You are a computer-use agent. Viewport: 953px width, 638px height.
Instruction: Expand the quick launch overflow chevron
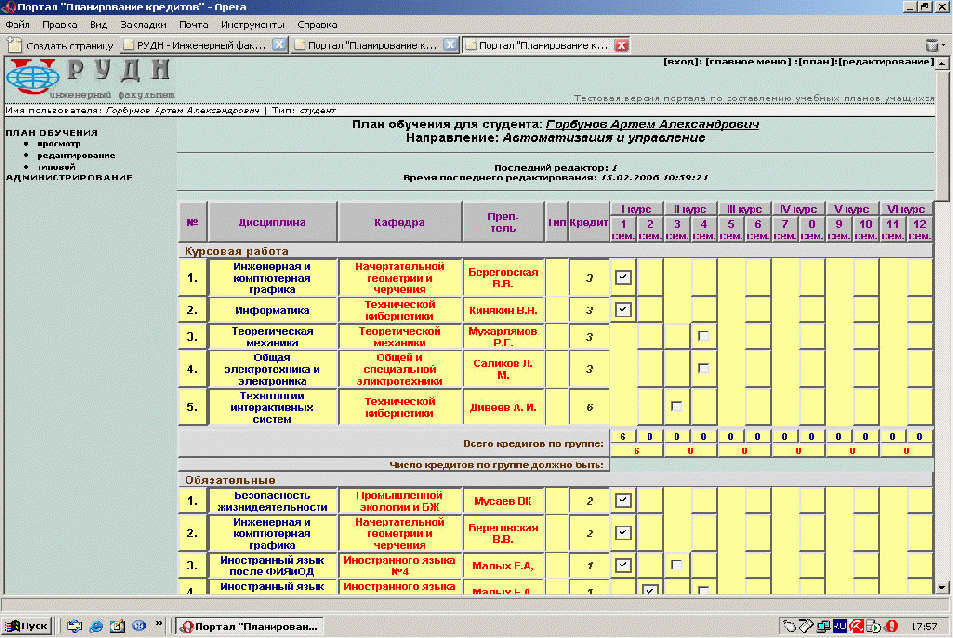point(159,623)
